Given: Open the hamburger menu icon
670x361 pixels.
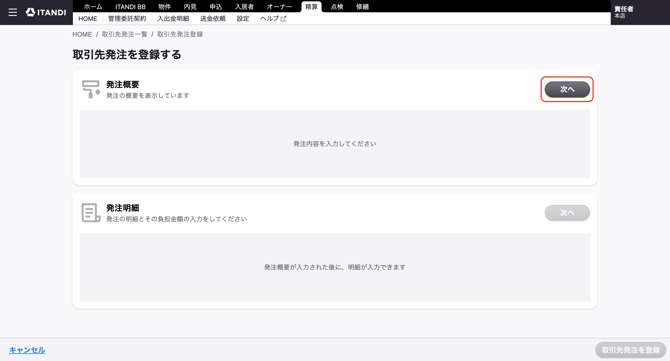Looking at the screenshot, I should pyautogui.click(x=13, y=12).
